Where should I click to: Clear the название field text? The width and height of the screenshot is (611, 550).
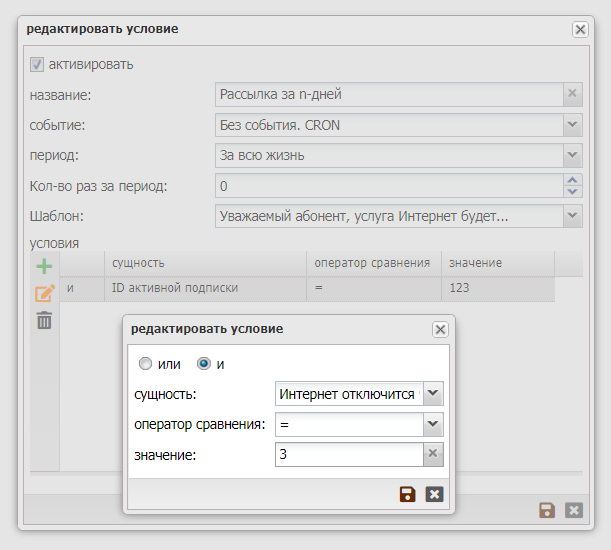[x=572, y=95]
